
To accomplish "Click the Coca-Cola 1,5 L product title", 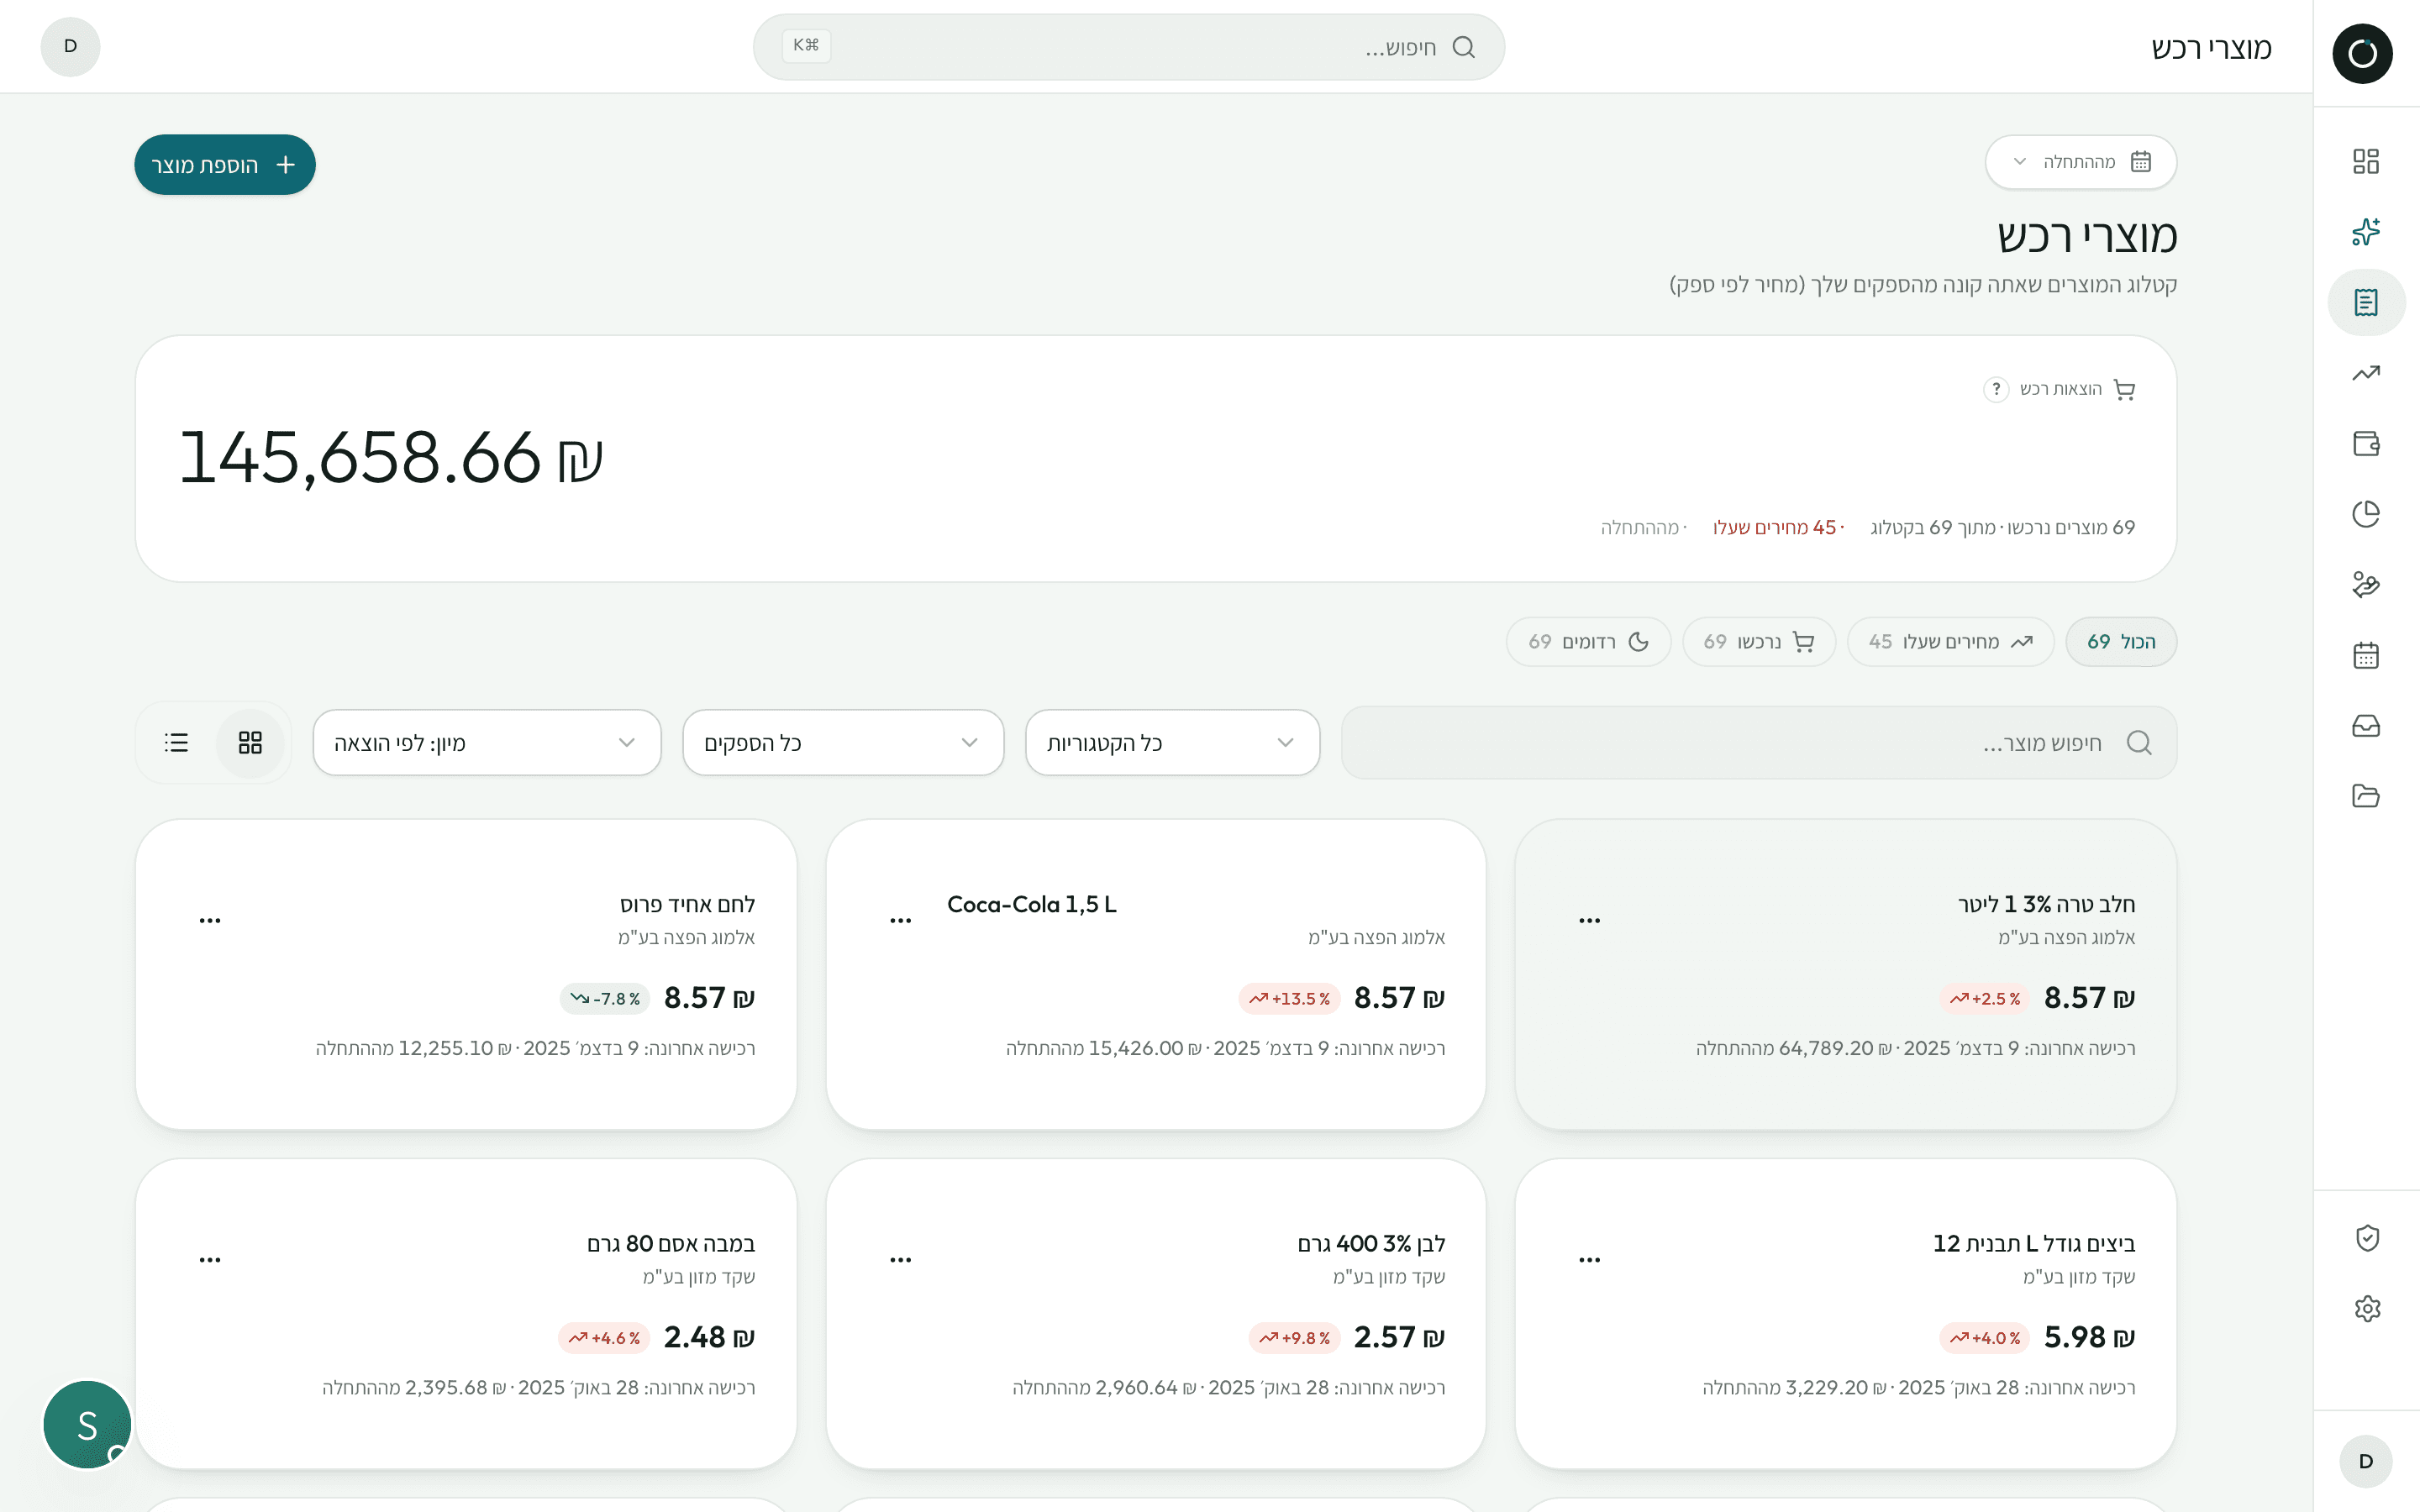I will [1032, 904].
